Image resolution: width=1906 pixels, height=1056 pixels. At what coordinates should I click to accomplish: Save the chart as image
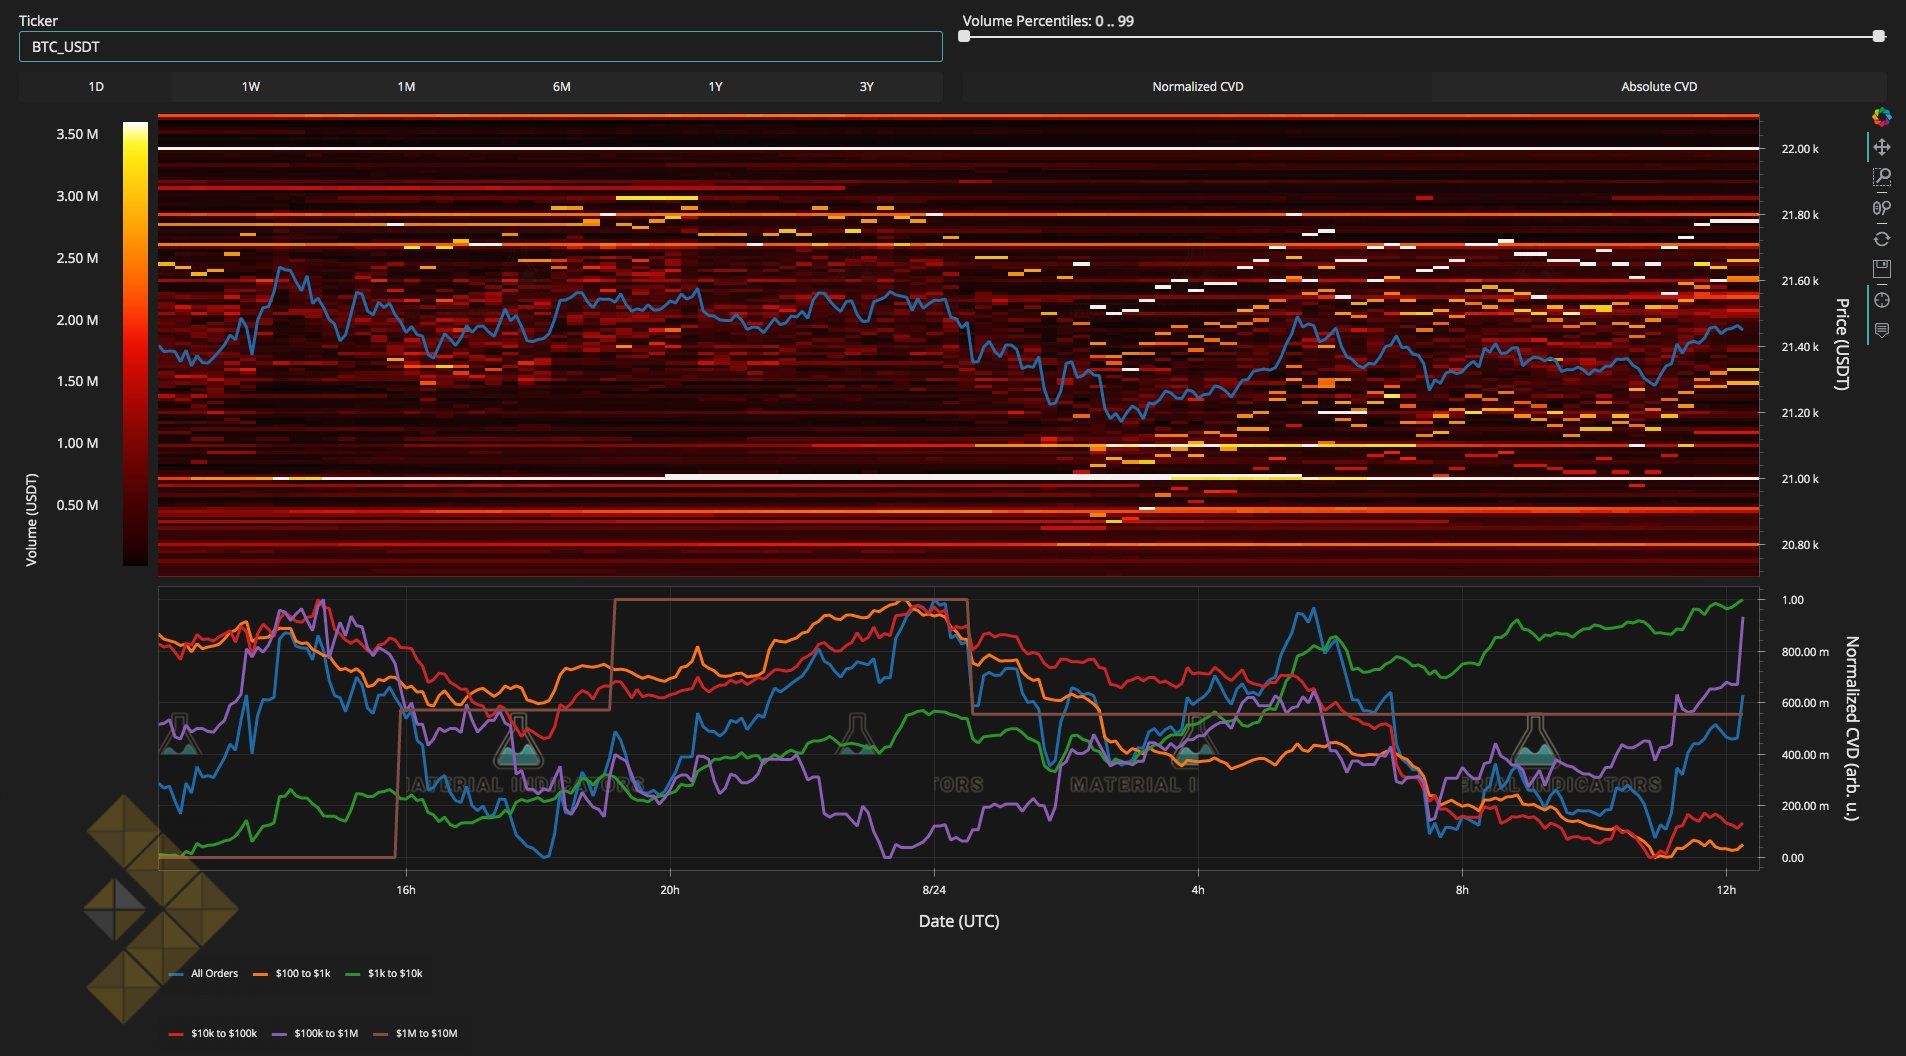(1881, 269)
